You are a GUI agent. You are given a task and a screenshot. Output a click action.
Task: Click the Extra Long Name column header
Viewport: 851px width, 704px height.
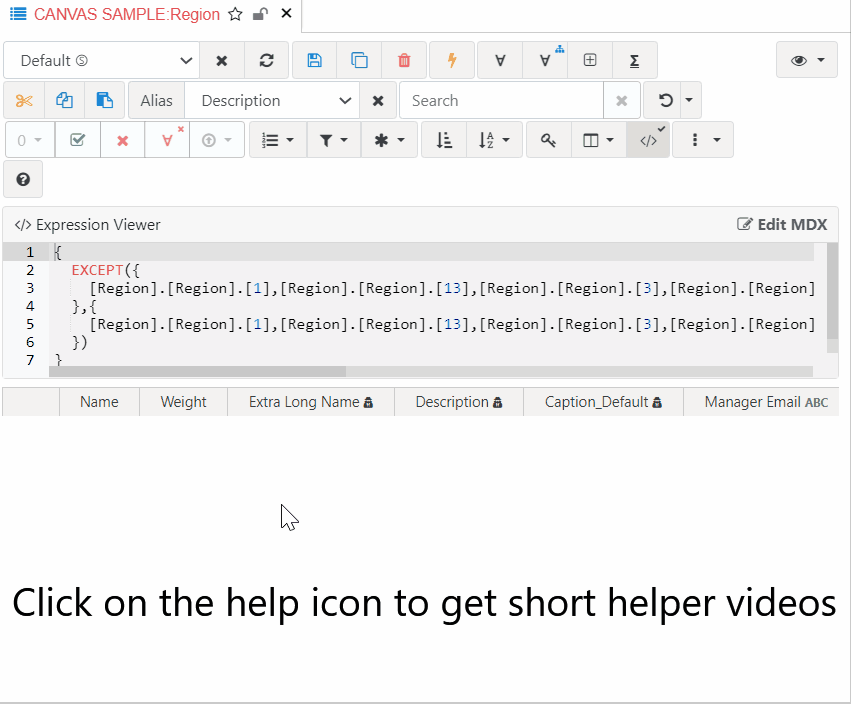click(x=310, y=402)
